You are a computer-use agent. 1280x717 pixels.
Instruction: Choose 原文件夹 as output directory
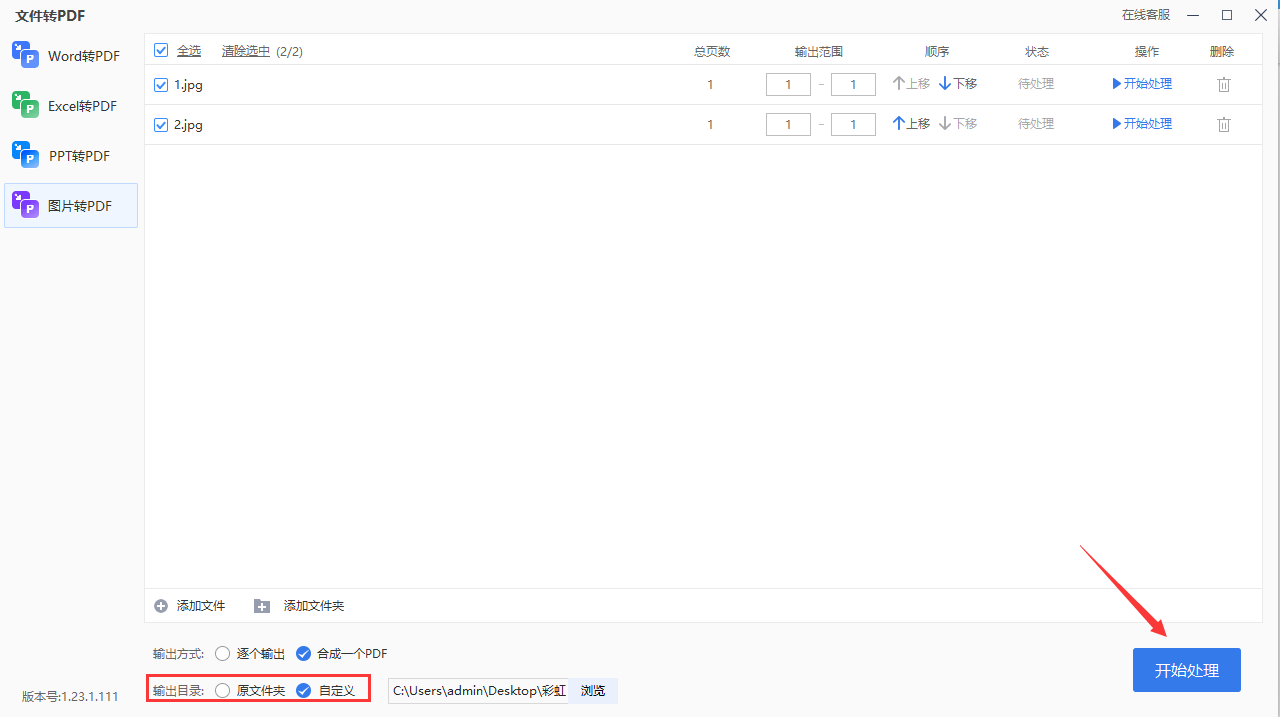pos(250,691)
